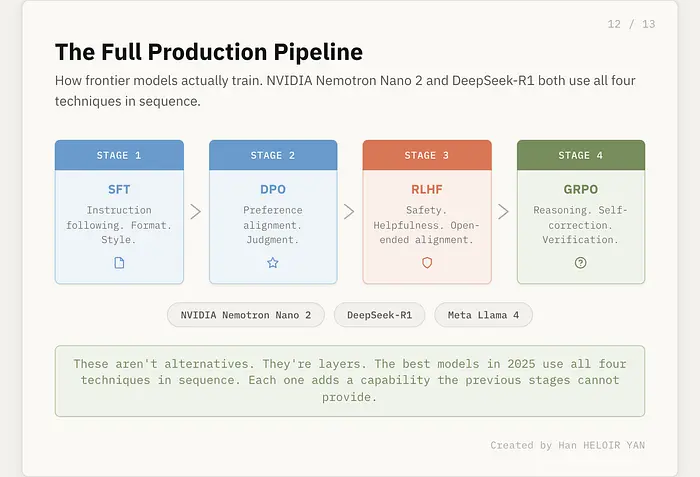The height and width of the screenshot is (477, 700).
Task: Click the chevron arrow between SFT and DPO
Action: [x=196, y=212]
